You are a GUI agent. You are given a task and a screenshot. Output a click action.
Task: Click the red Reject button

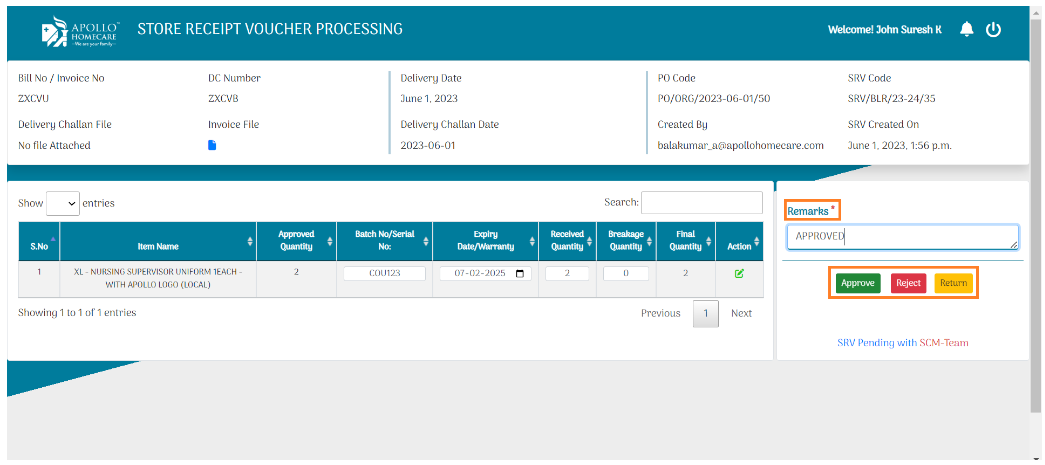[x=908, y=283]
